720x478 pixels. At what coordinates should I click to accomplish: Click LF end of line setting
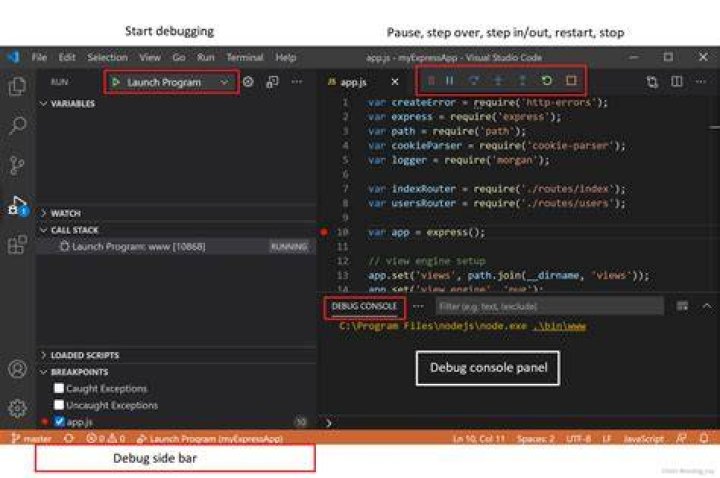(607, 439)
